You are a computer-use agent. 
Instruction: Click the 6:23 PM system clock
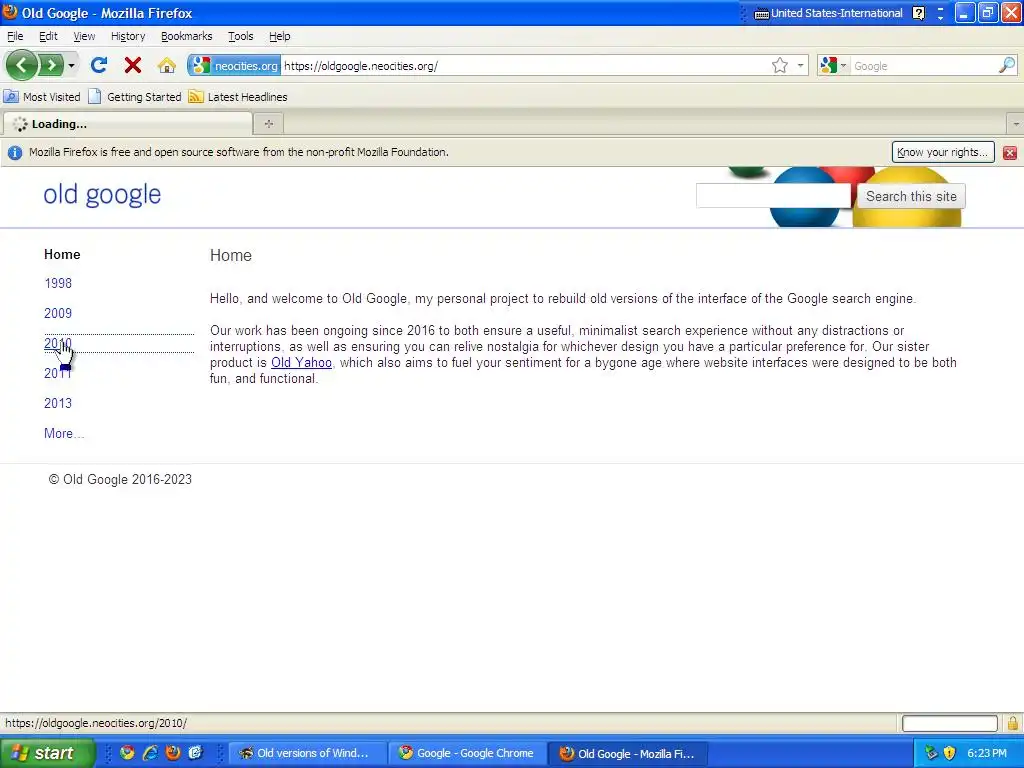(x=987, y=753)
